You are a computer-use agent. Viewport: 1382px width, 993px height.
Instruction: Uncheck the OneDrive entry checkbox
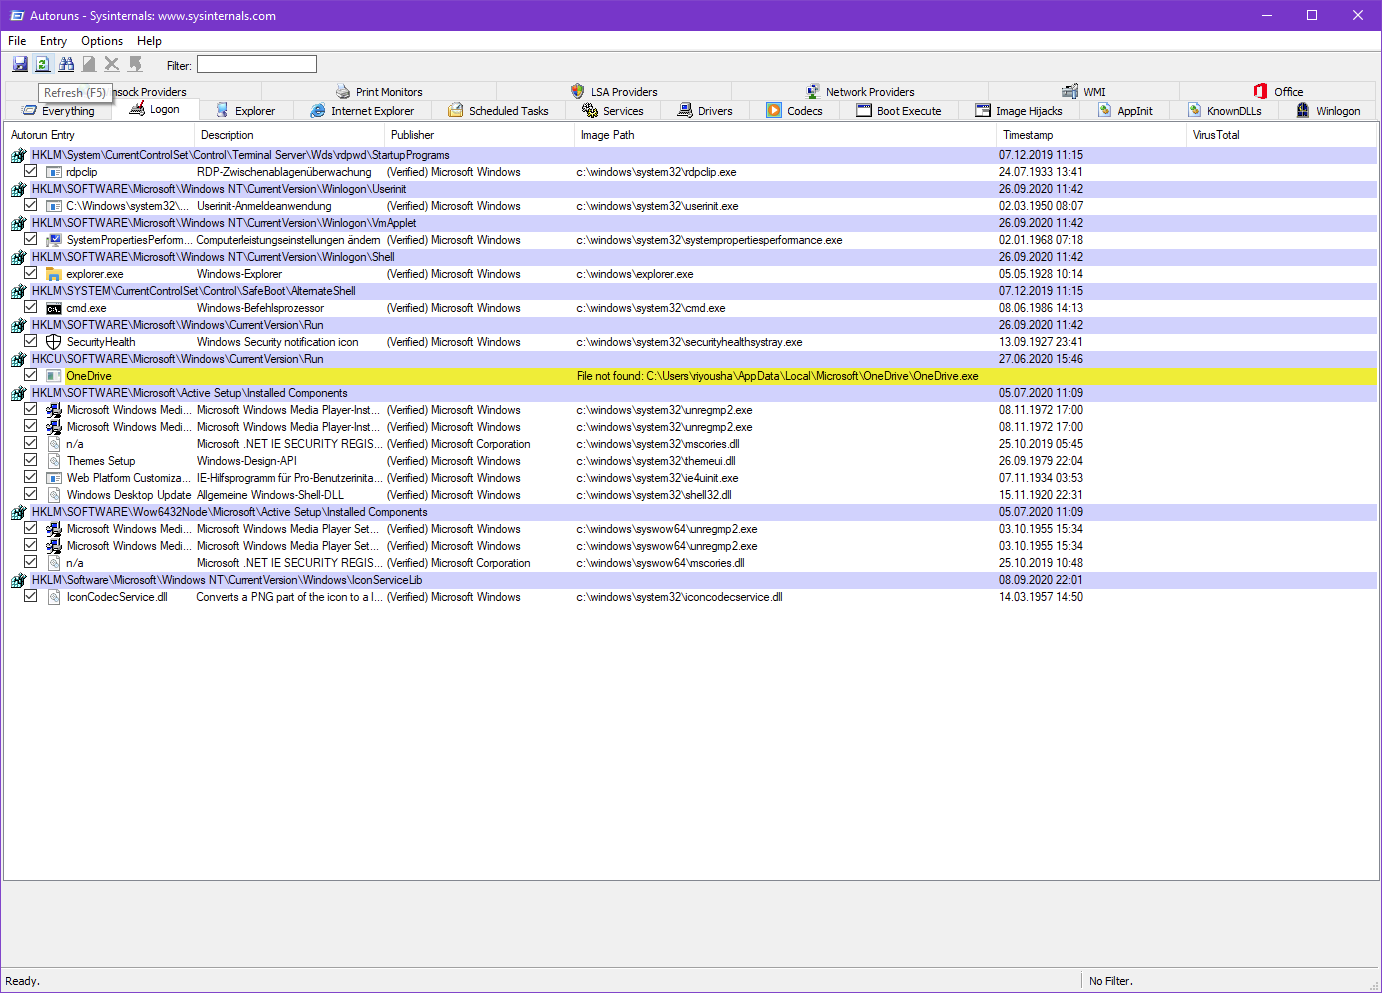click(31, 375)
